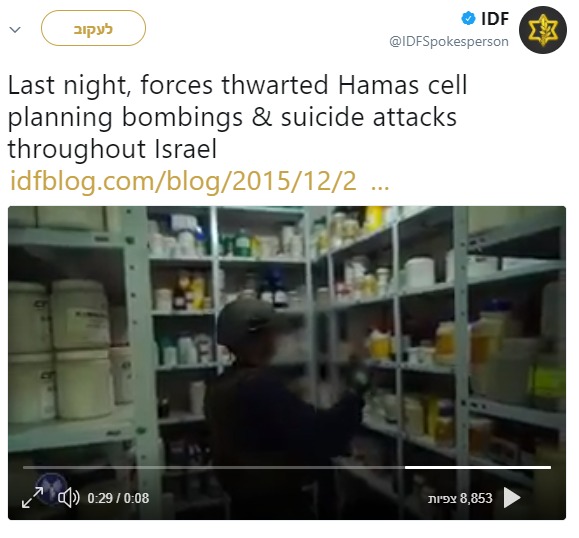Click the IDF account display name
Viewport: 579px width, 538px height.
pos(495,18)
